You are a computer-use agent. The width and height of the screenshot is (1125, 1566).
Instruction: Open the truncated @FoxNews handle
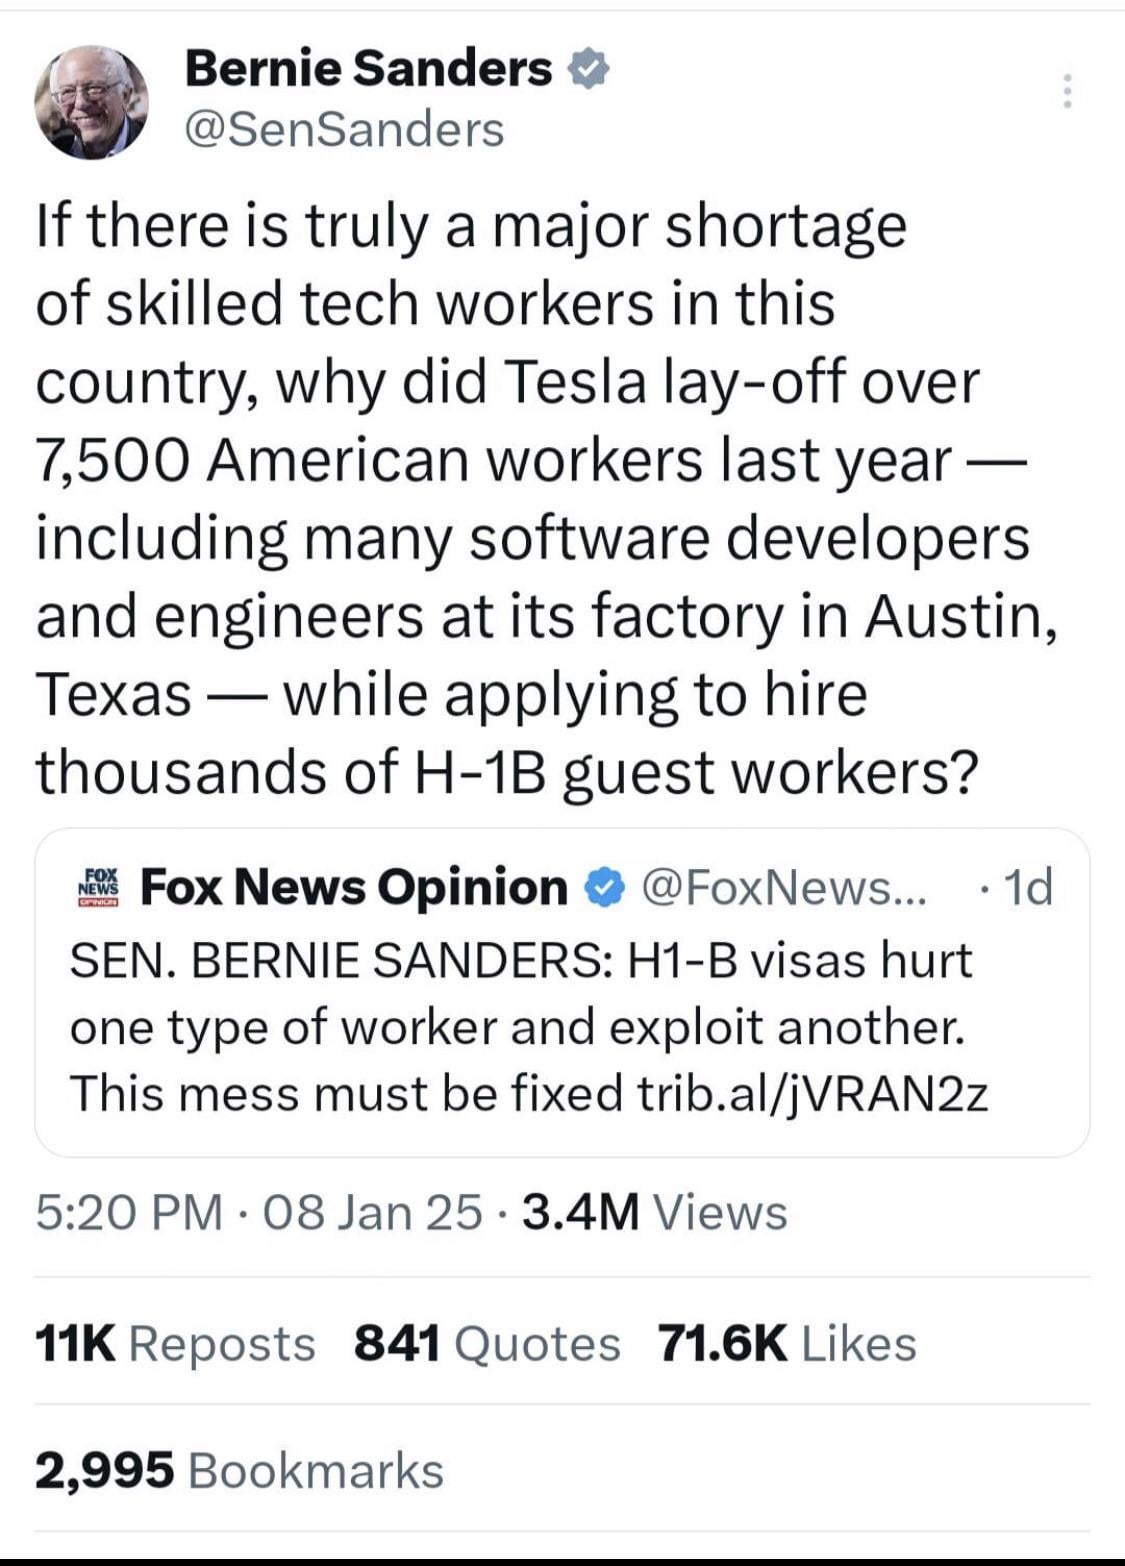tap(784, 887)
